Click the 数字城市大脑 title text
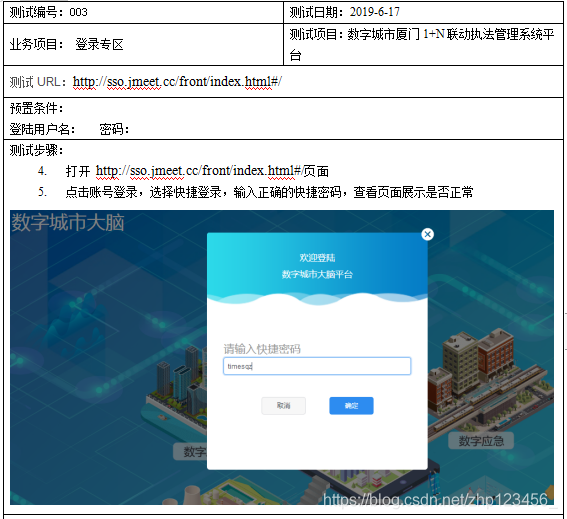This screenshot has height=519, width=567. (x=68, y=222)
